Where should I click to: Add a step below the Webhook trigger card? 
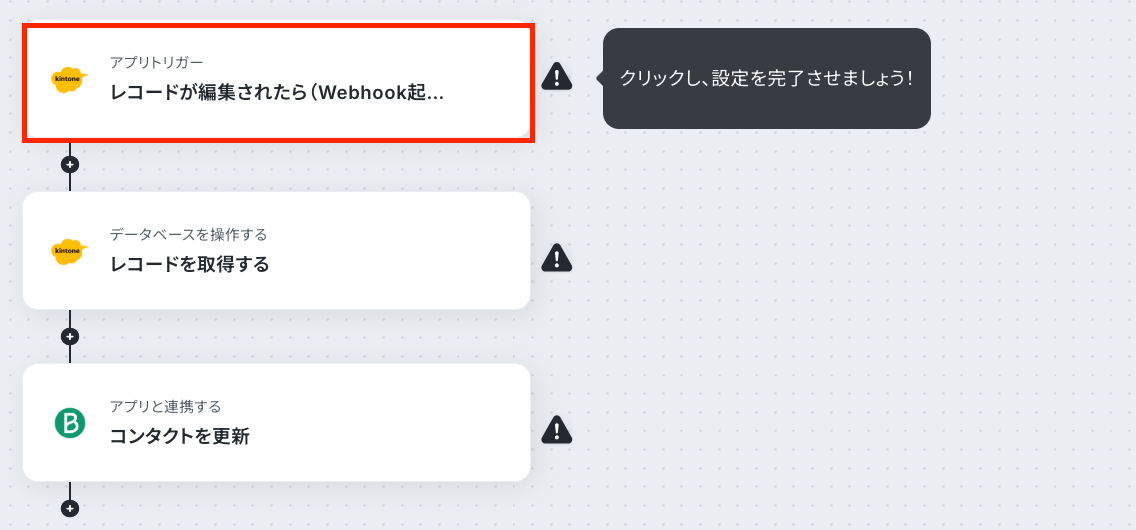coord(70,164)
